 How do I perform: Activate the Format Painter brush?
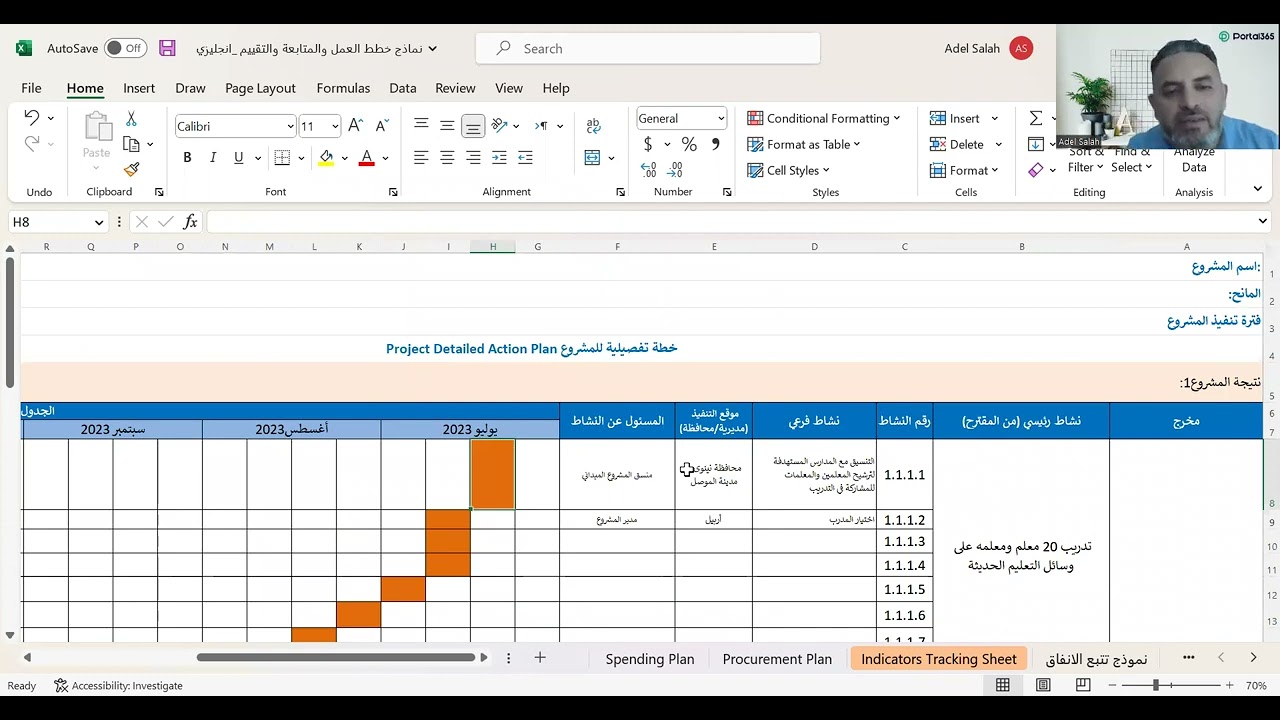click(x=131, y=170)
